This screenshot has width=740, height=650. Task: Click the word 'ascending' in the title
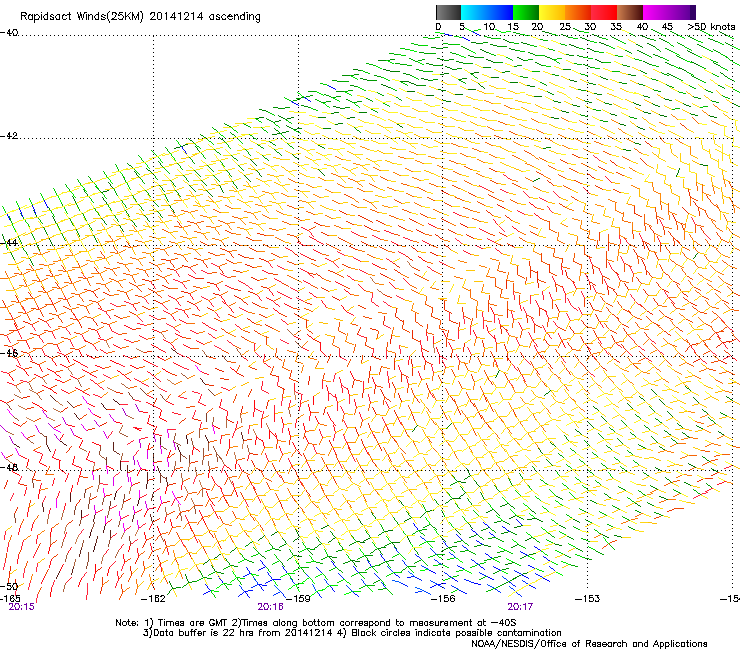(x=235, y=17)
